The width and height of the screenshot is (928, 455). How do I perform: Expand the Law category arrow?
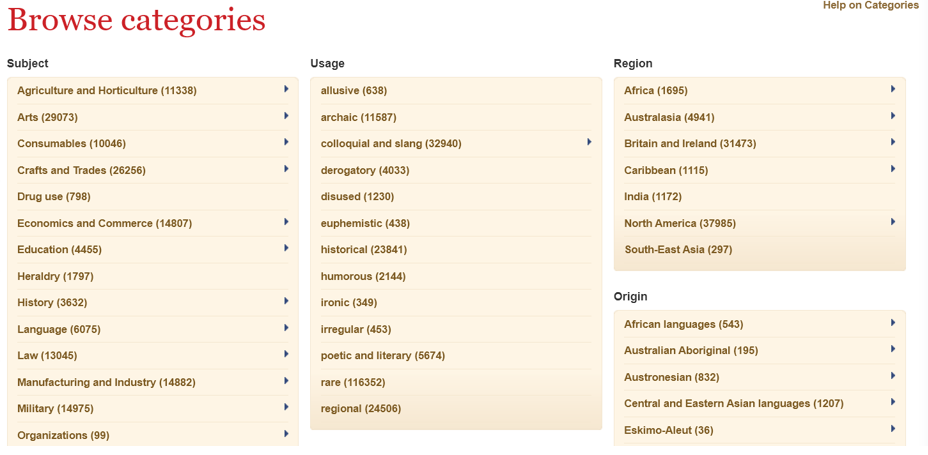pos(286,354)
